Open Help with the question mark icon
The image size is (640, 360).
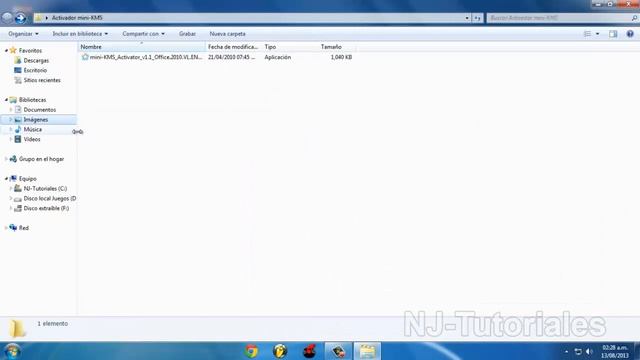pyautogui.click(x=630, y=34)
